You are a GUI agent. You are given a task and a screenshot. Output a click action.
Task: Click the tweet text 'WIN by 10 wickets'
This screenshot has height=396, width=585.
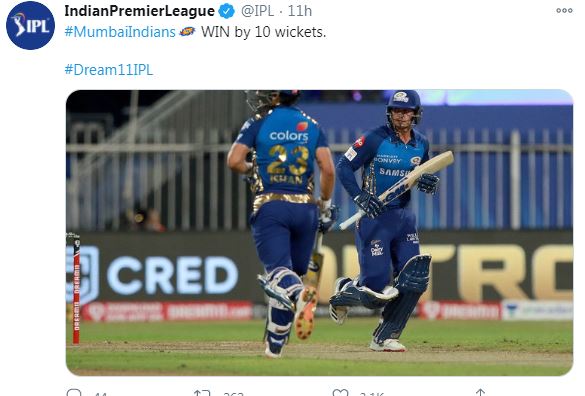point(263,32)
